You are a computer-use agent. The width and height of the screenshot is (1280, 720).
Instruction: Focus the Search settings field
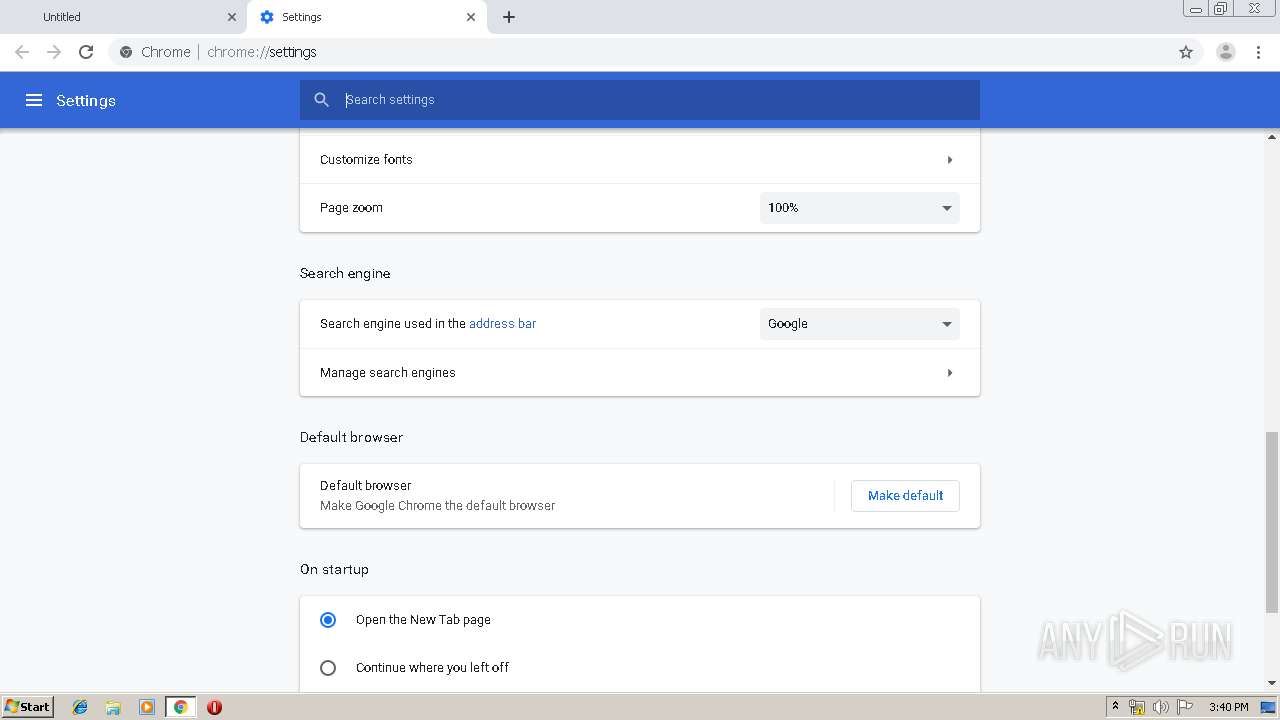640,100
